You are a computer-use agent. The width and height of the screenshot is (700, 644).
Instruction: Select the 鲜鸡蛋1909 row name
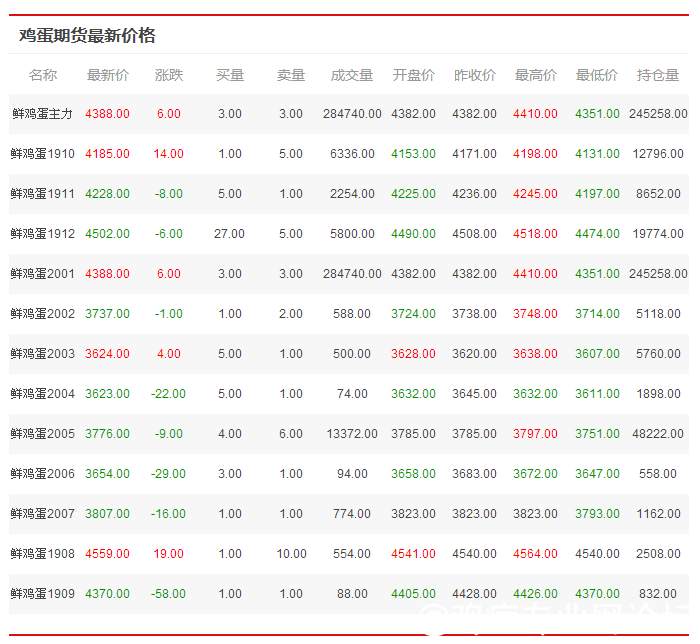[x=42, y=594]
